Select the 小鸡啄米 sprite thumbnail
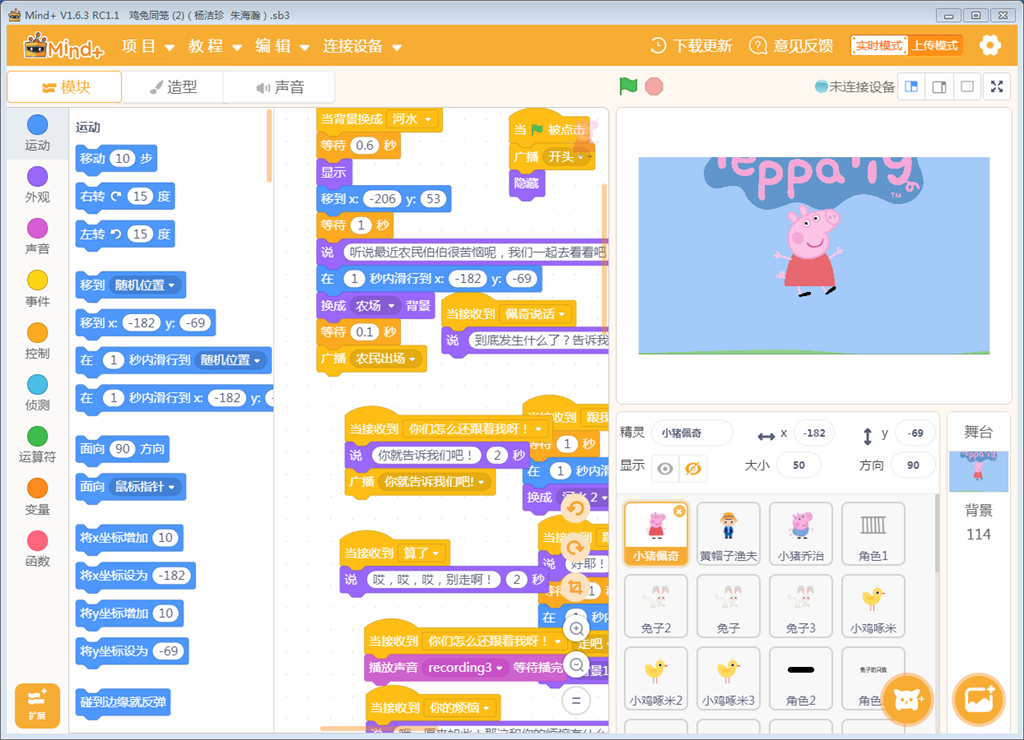The height and width of the screenshot is (740, 1024). (873, 606)
